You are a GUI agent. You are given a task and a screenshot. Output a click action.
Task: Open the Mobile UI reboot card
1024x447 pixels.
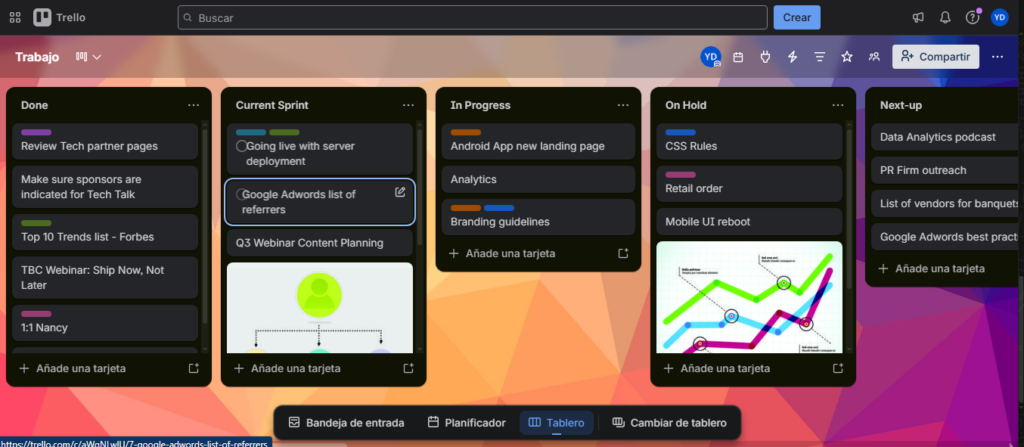(749, 222)
